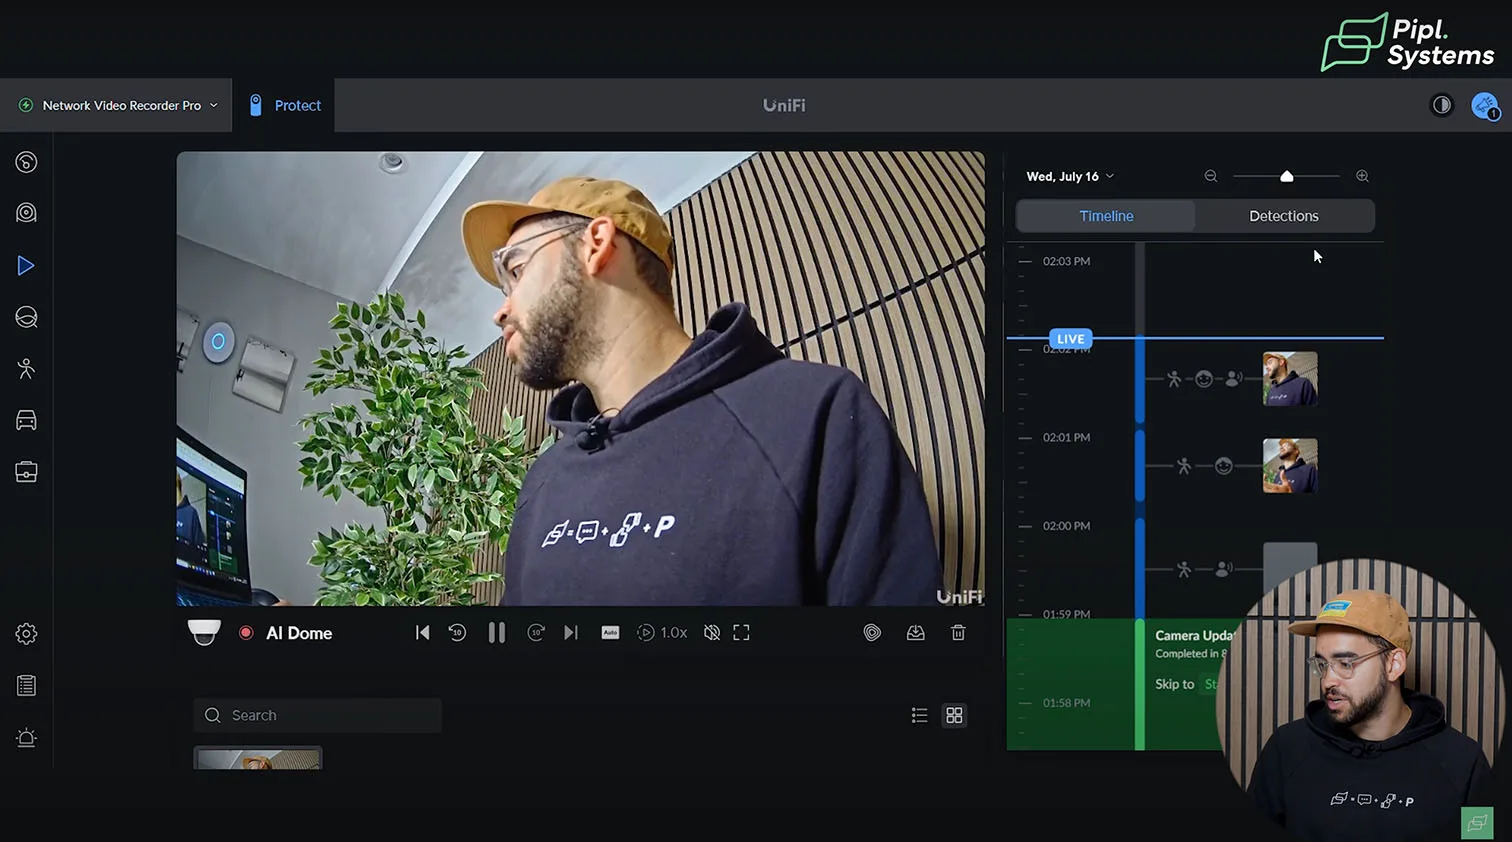This screenshot has width=1512, height=842.
Task: Open the settings gear in the sidebar
Action: 26,634
